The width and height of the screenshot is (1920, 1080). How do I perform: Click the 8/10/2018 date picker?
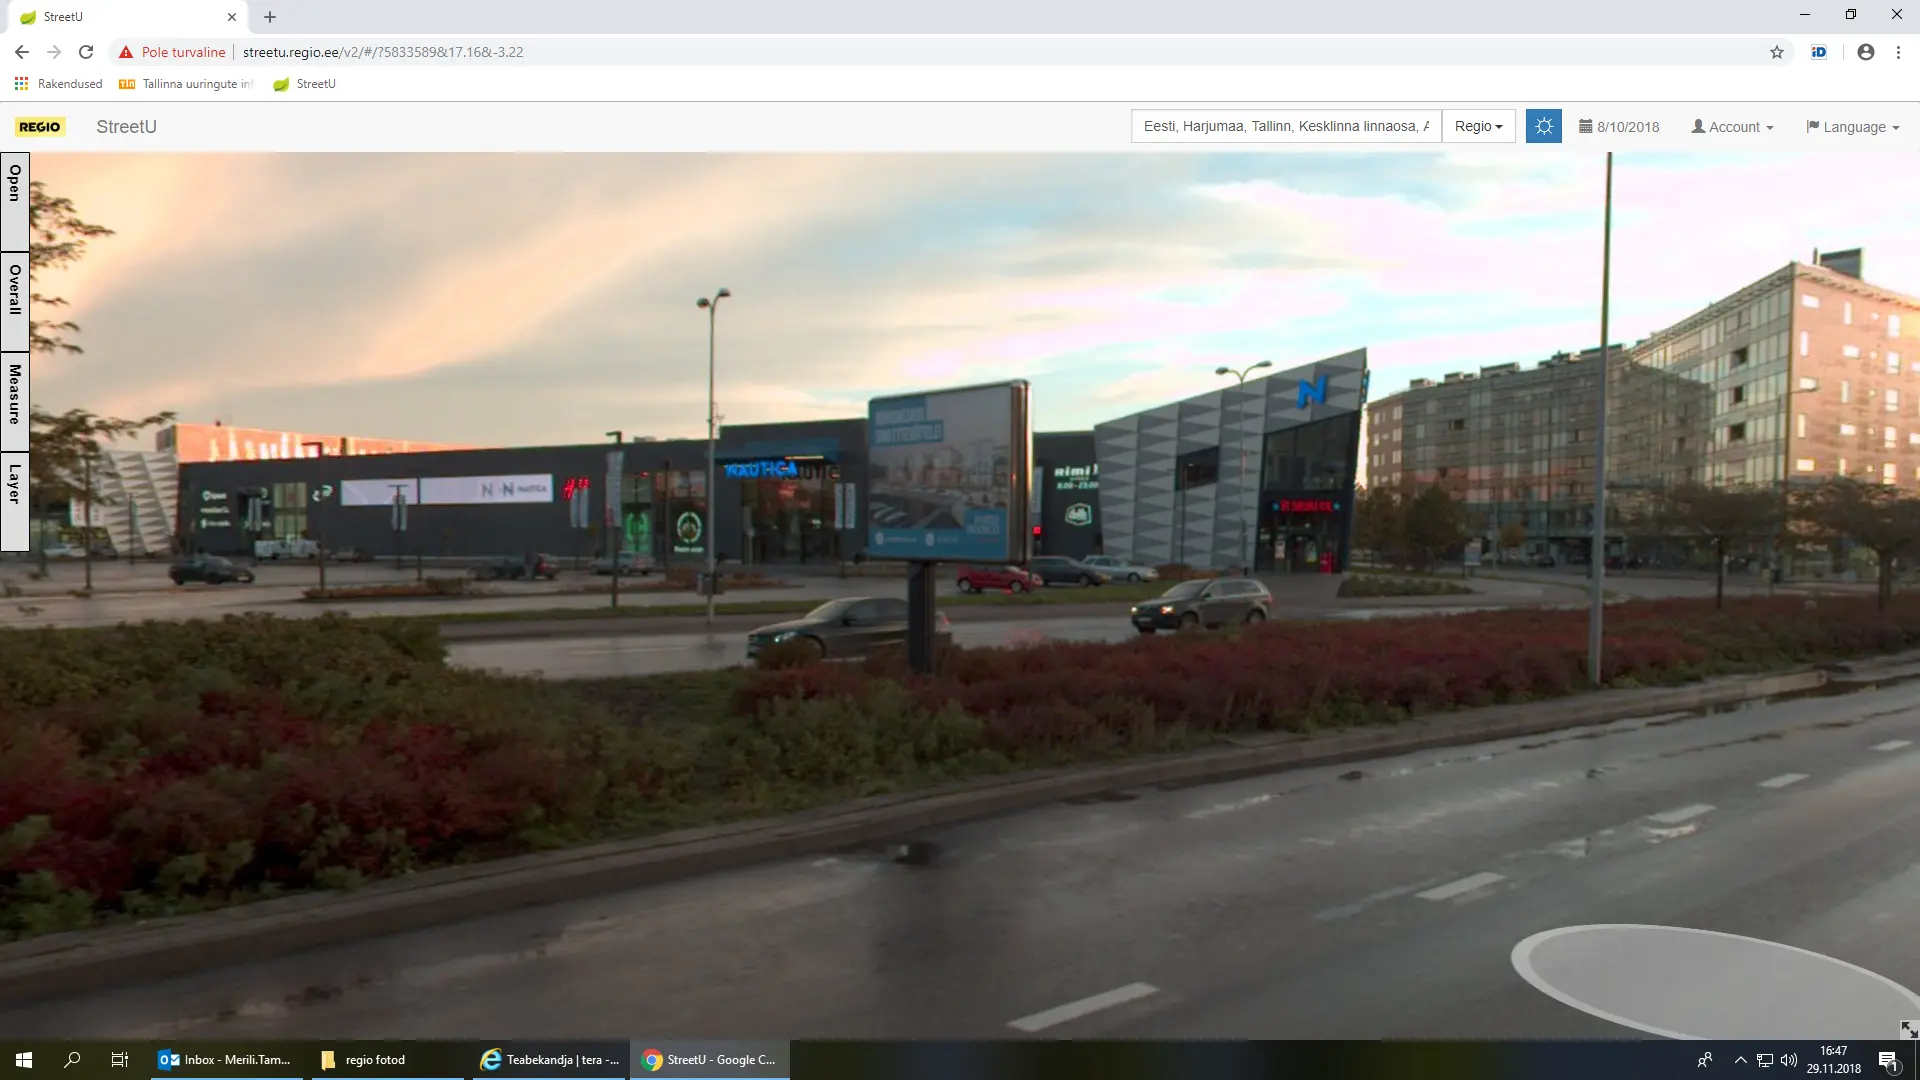tap(1619, 127)
